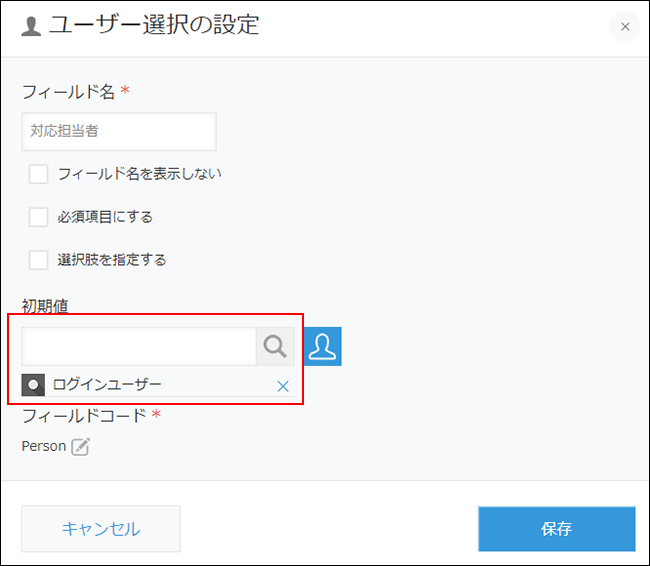Click the キャンセル button
The height and width of the screenshot is (566, 650).
tap(101, 529)
